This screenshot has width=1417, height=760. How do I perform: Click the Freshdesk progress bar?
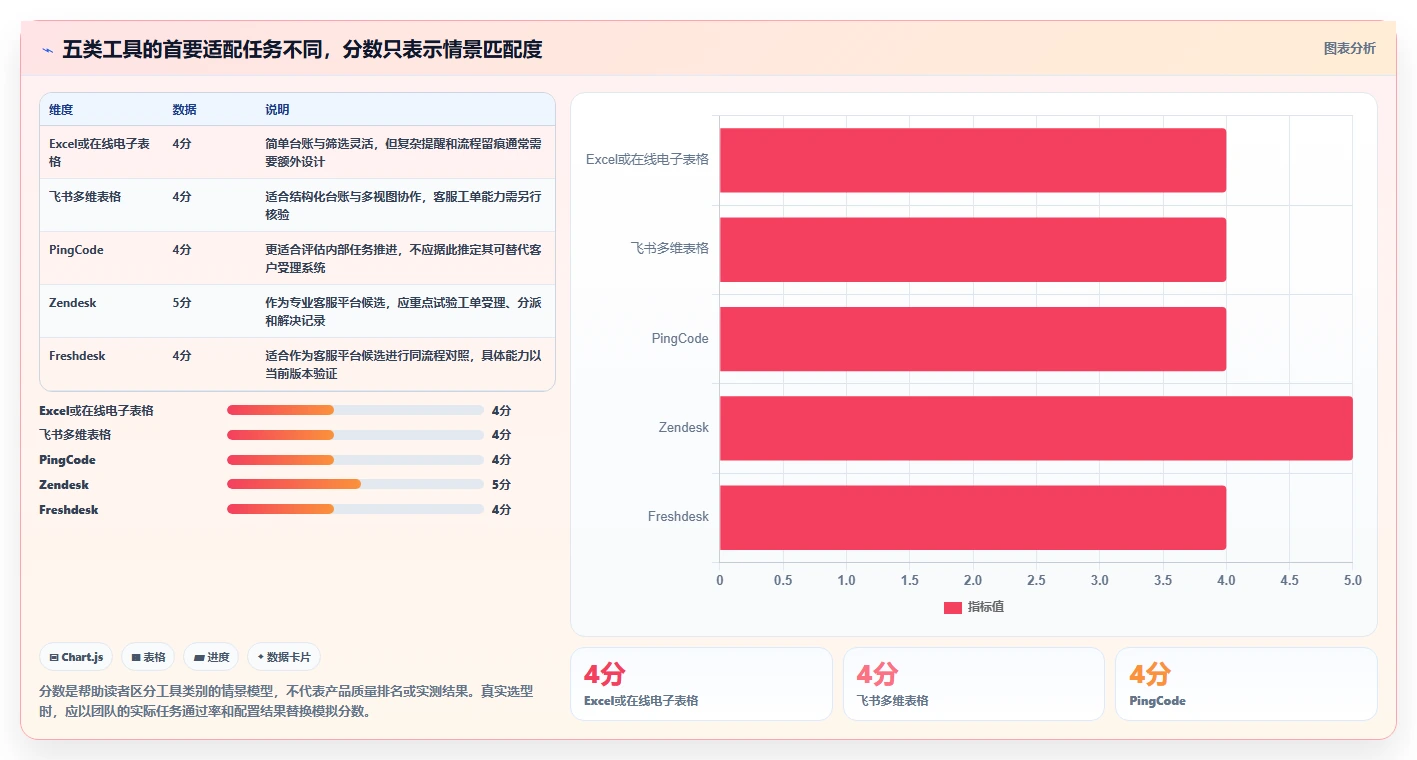[x=355, y=509]
